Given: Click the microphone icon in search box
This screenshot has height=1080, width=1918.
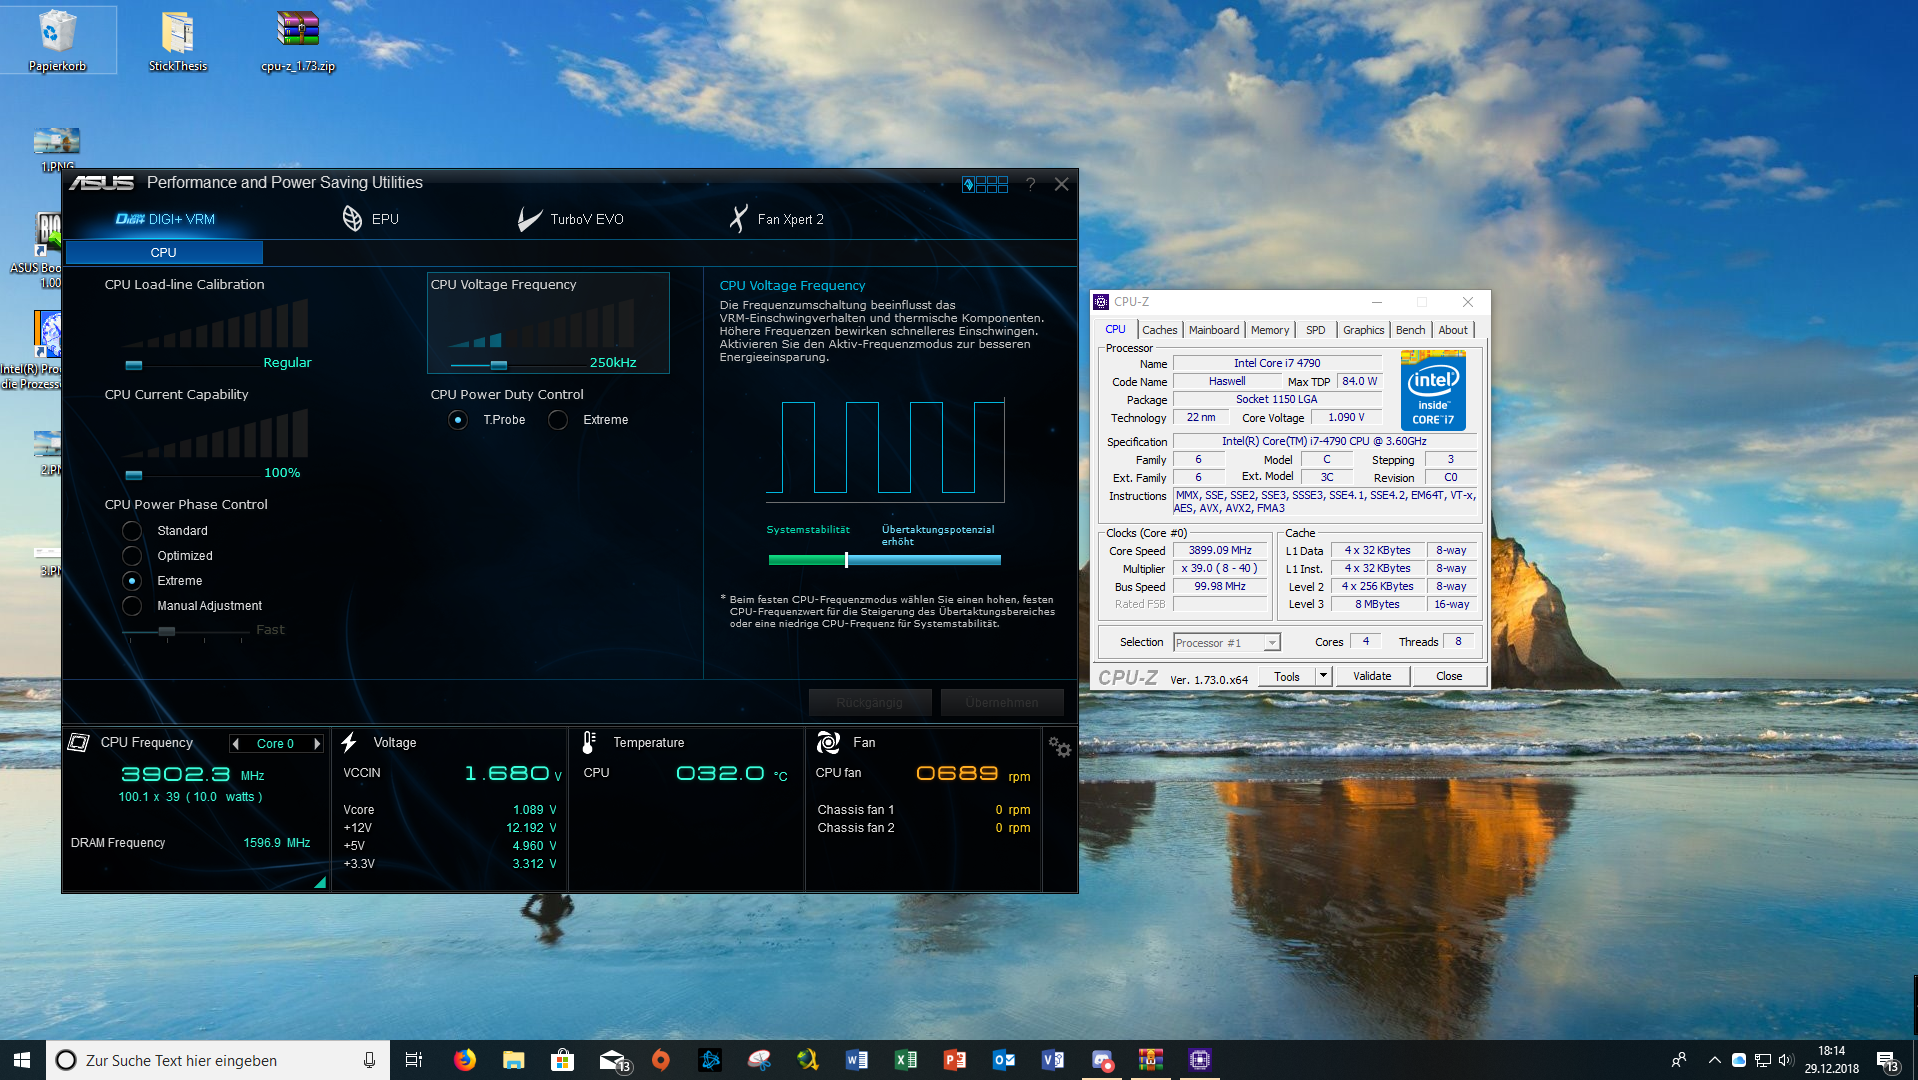Looking at the screenshot, I should [369, 1060].
